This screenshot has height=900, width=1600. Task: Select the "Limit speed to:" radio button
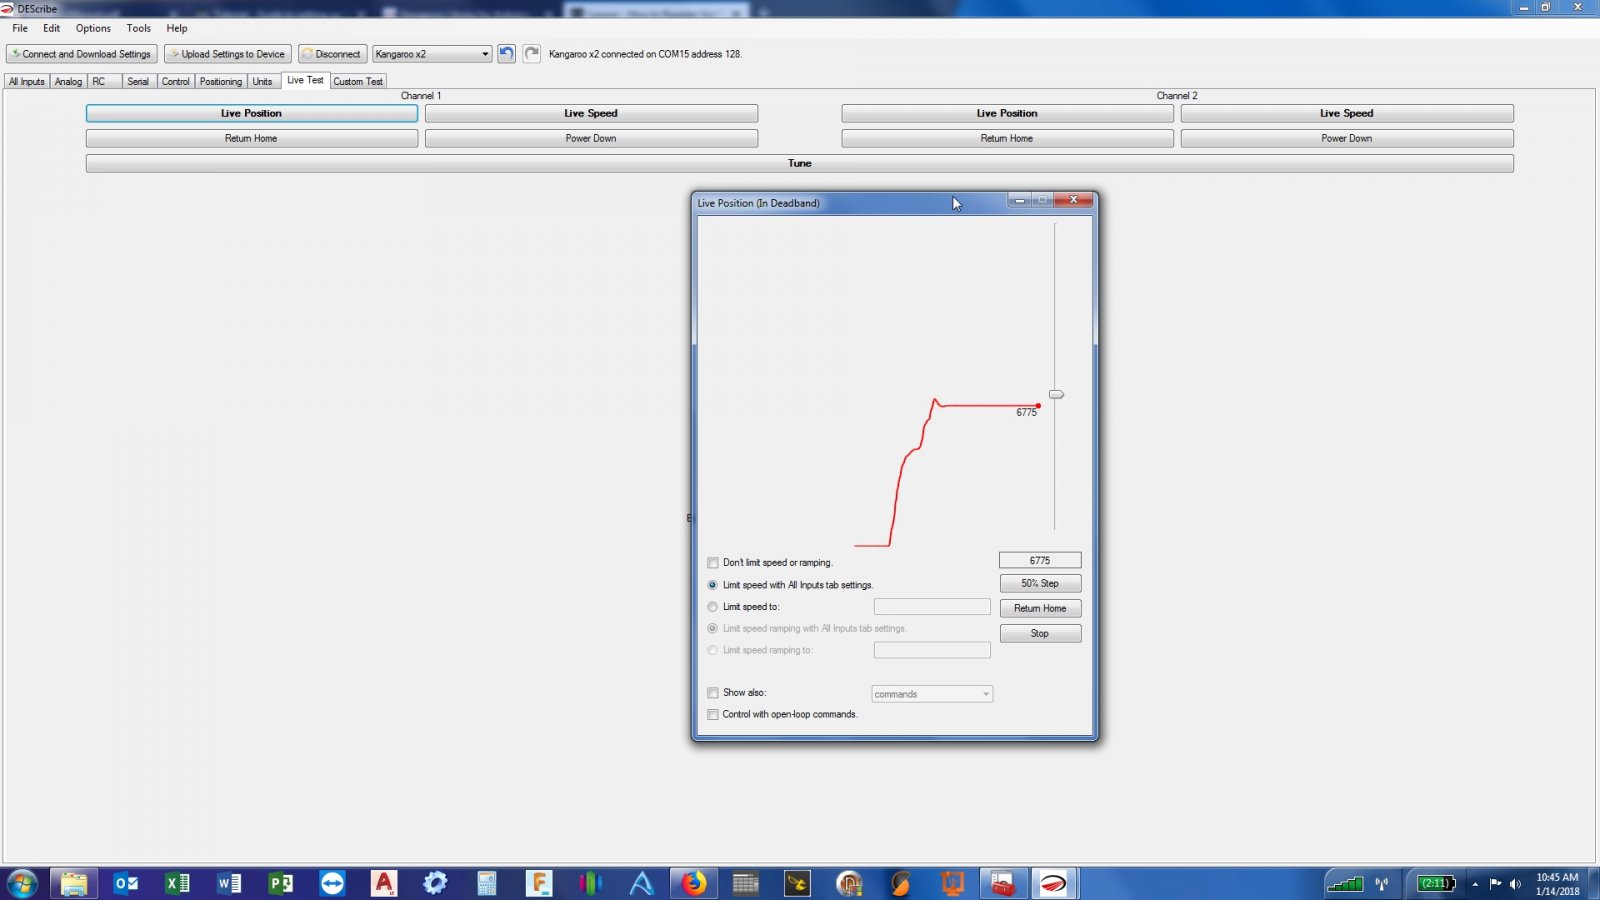click(x=713, y=607)
